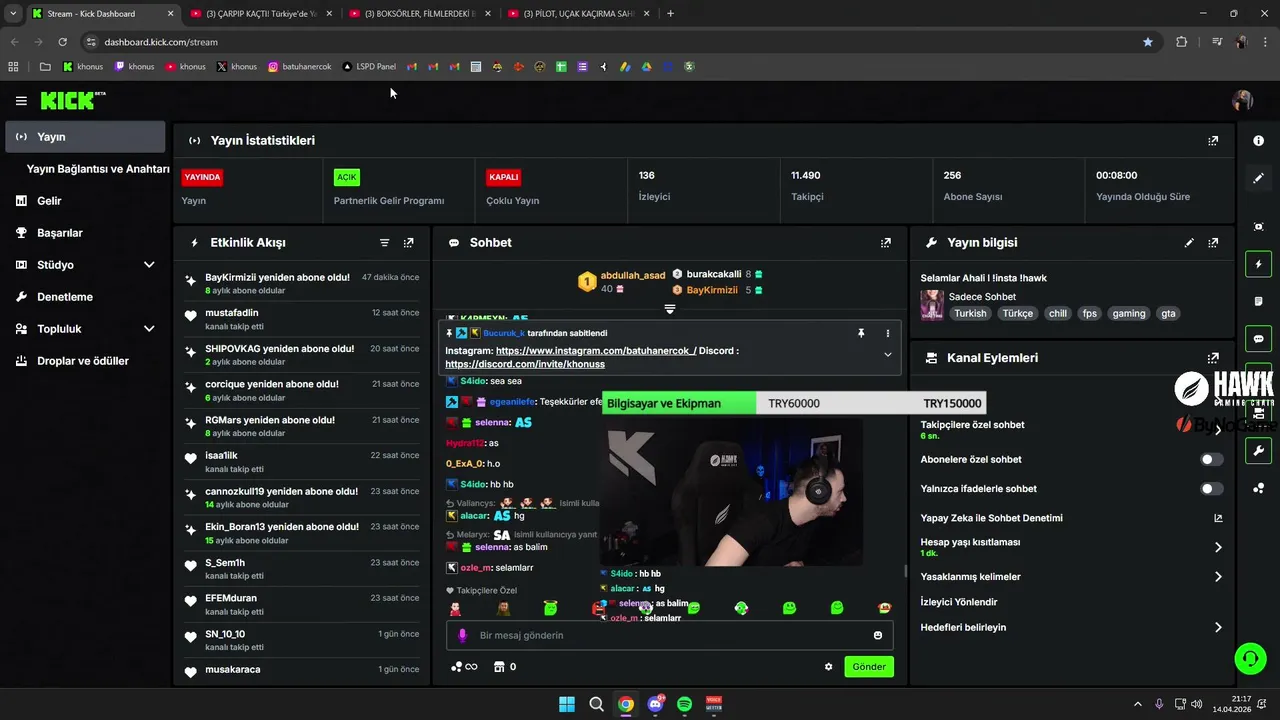The height and width of the screenshot is (720, 1280).
Task: Click the chat bubble icon in right sidebar
Action: tap(1258, 339)
